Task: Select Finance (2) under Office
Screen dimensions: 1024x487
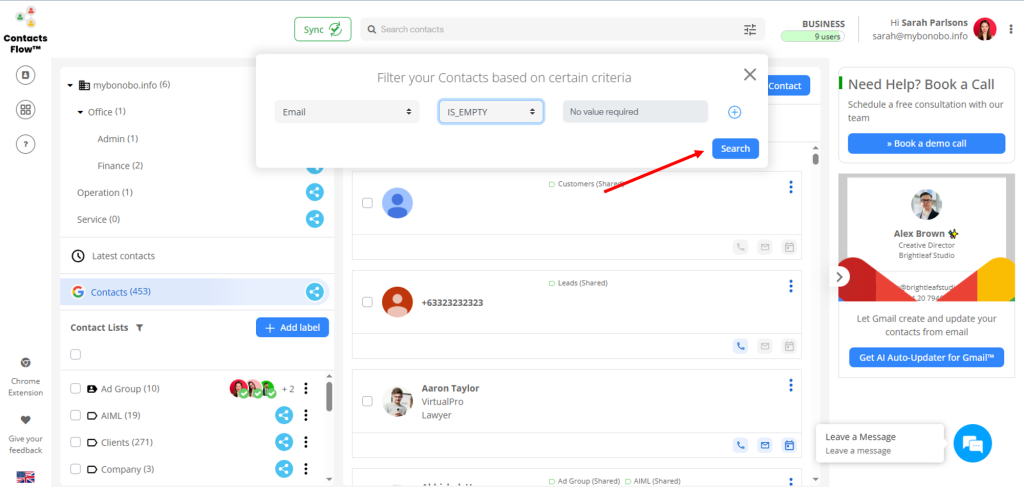Action: pos(120,165)
